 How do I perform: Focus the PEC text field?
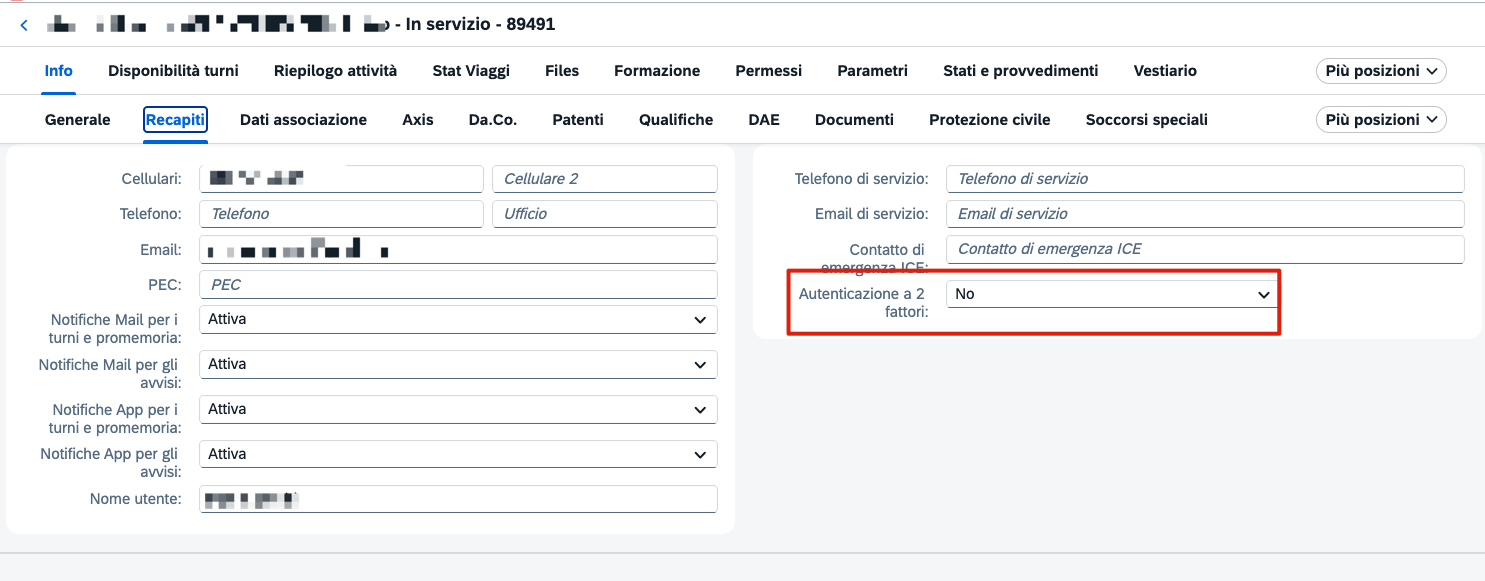[458, 284]
